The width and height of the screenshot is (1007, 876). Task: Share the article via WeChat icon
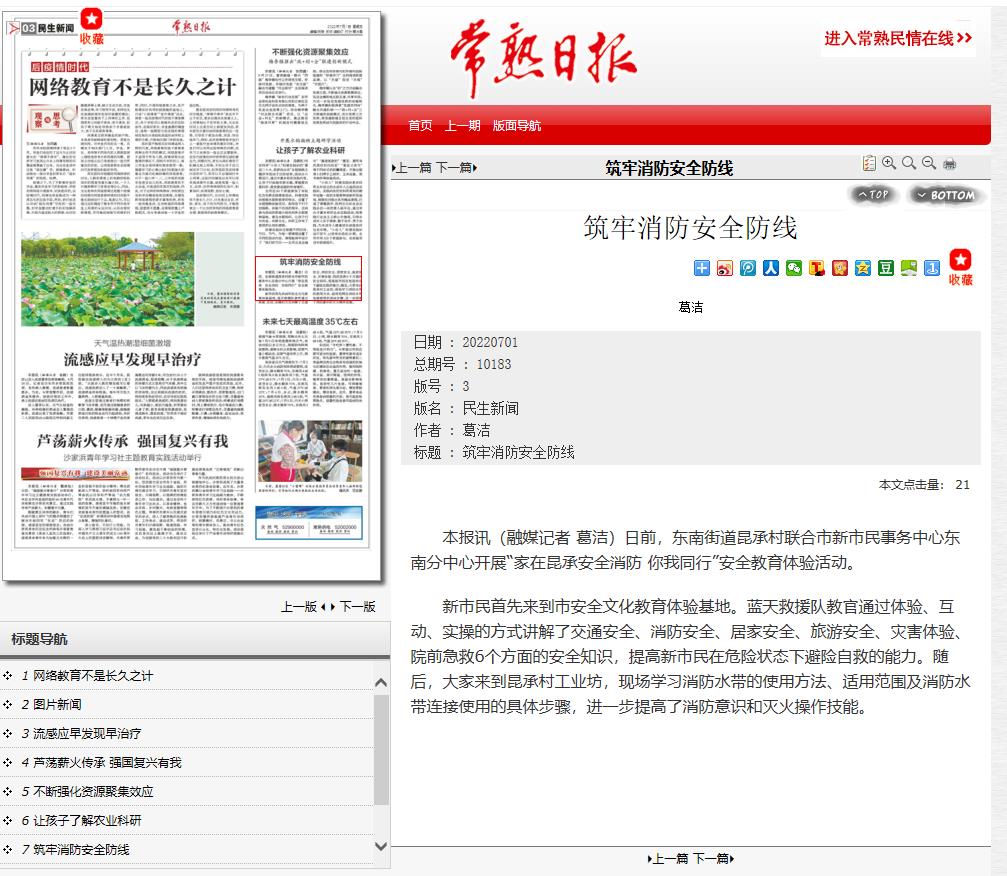tap(794, 268)
